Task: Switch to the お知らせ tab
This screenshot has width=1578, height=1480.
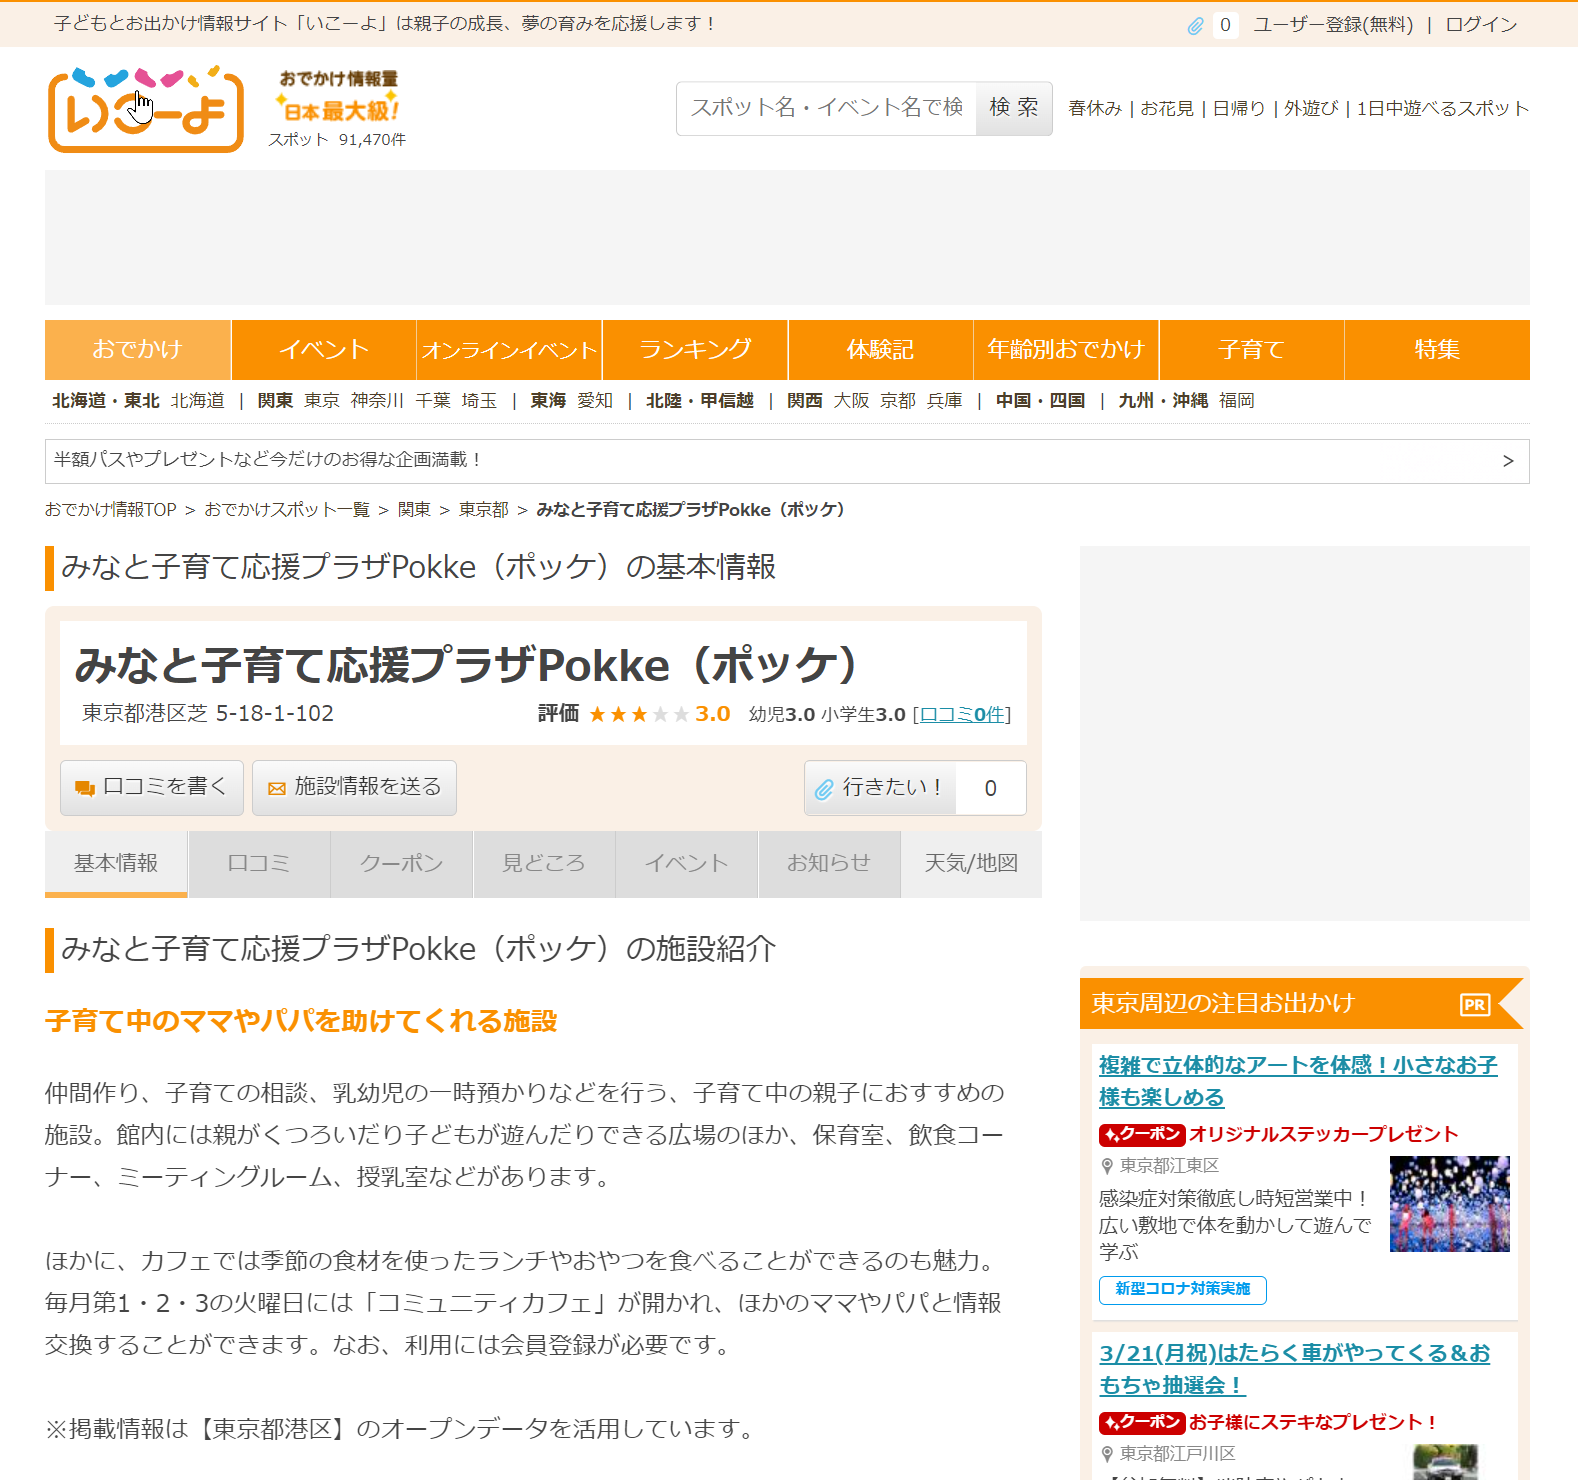Action: click(x=829, y=864)
